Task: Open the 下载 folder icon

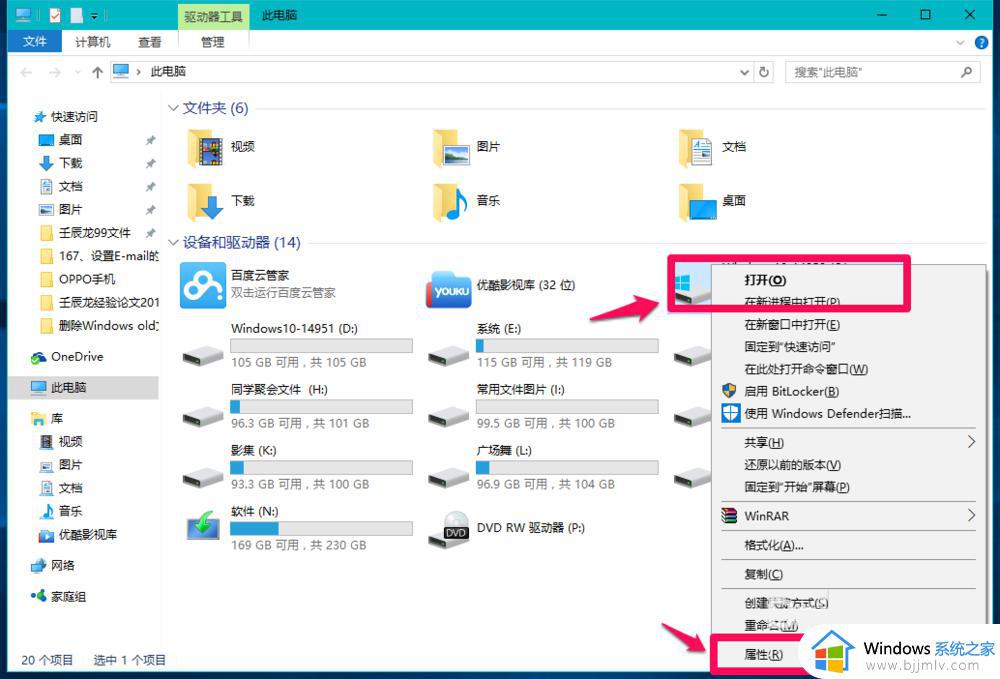Action: [x=205, y=201]
